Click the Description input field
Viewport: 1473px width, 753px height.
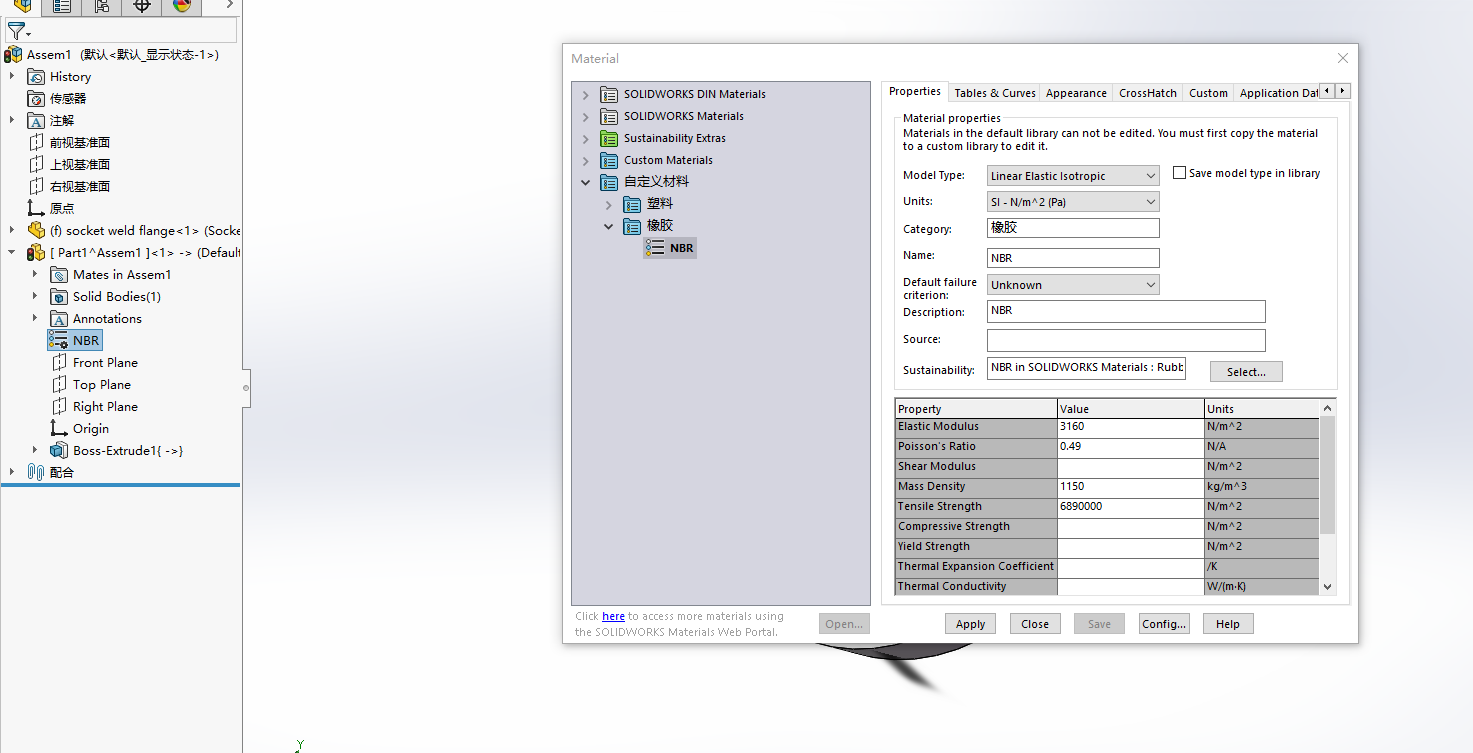[1126, 311]
